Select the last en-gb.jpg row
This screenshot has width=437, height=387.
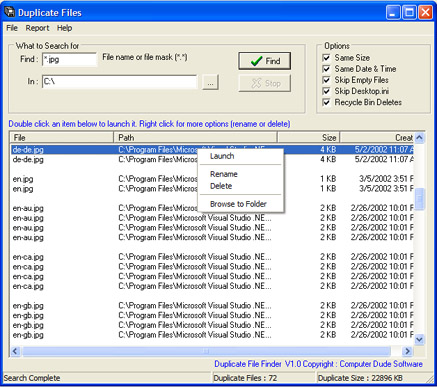click(212, 335)
